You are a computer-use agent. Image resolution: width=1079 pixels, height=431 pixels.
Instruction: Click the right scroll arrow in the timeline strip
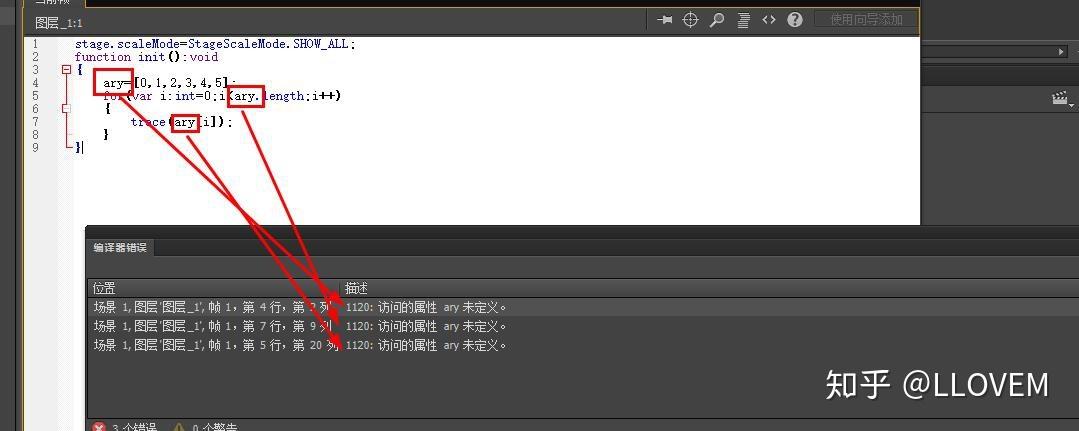1062,52
